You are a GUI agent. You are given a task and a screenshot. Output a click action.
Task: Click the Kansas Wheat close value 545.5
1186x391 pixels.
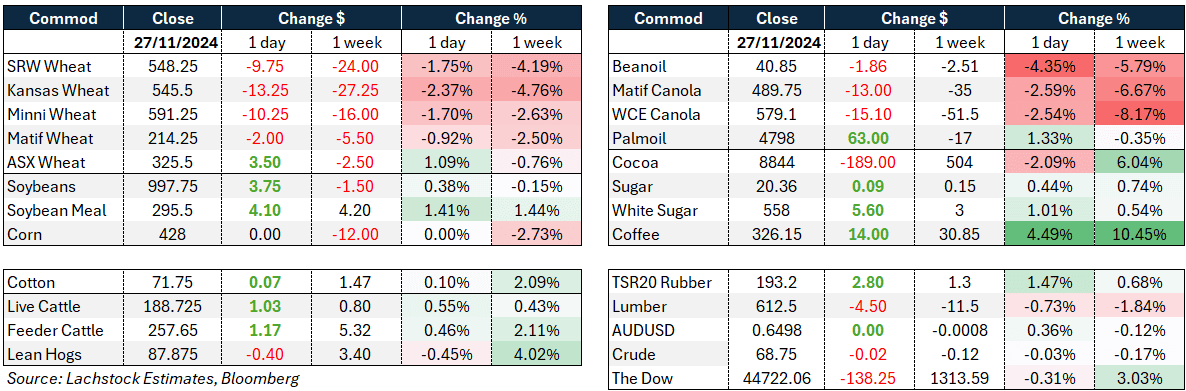172,91
